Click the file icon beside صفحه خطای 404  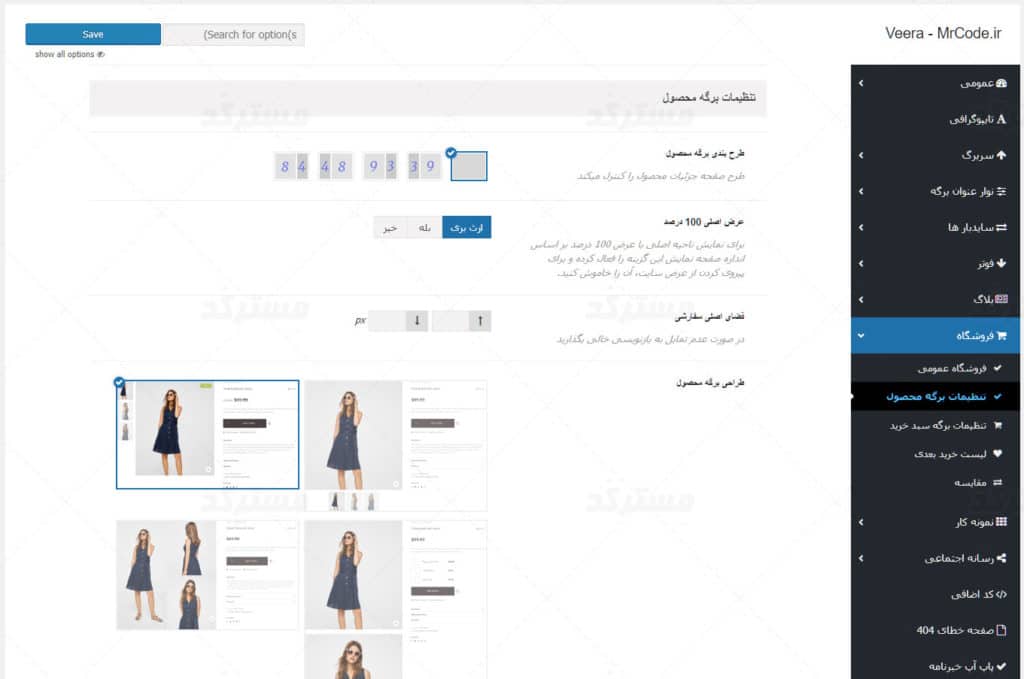[1001, 630]
